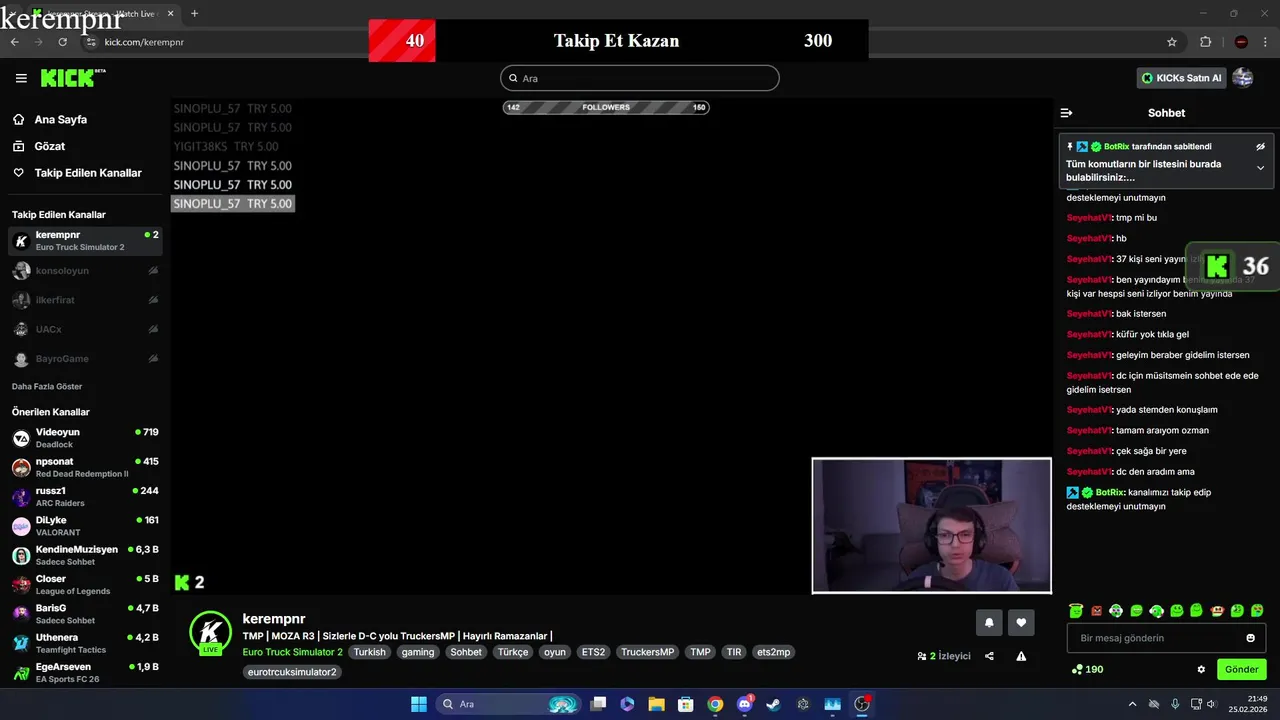This screenshot has height=720, width=1280.
Task: Select kerempnr in followed channels list
Action: point(85,241)
